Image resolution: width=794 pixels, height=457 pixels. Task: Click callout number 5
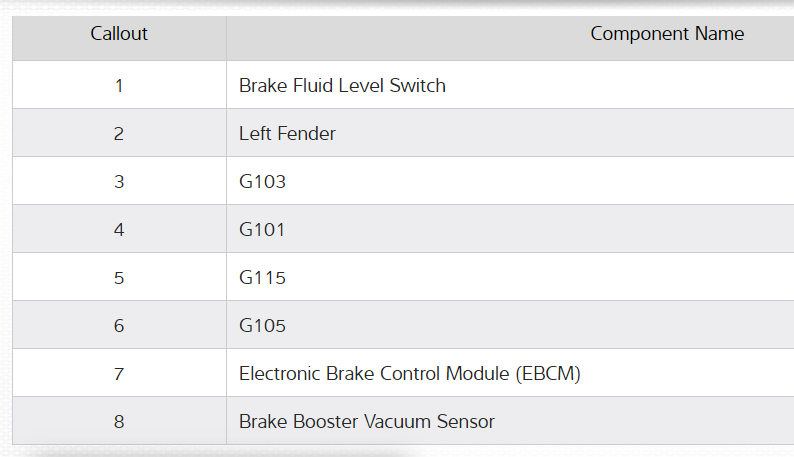coord(119,278)
